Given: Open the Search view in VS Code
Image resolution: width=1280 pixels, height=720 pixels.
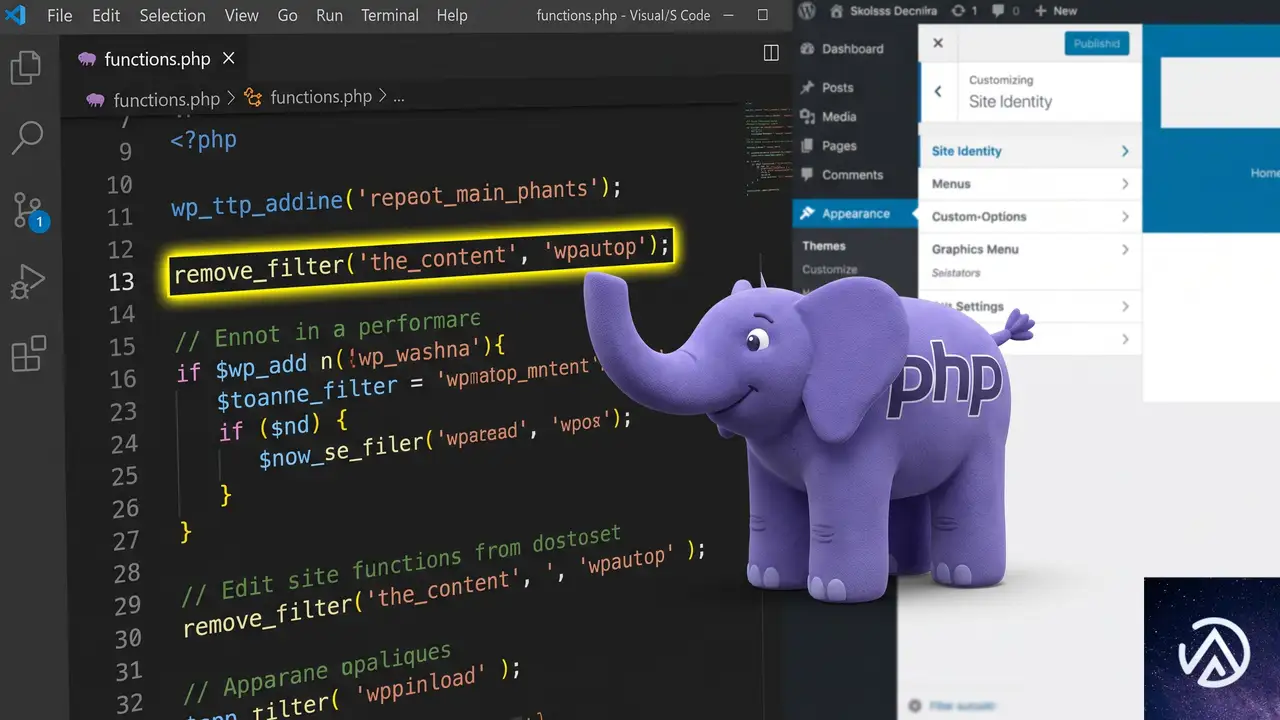Looking at the screenshot, I should [26, 138].
